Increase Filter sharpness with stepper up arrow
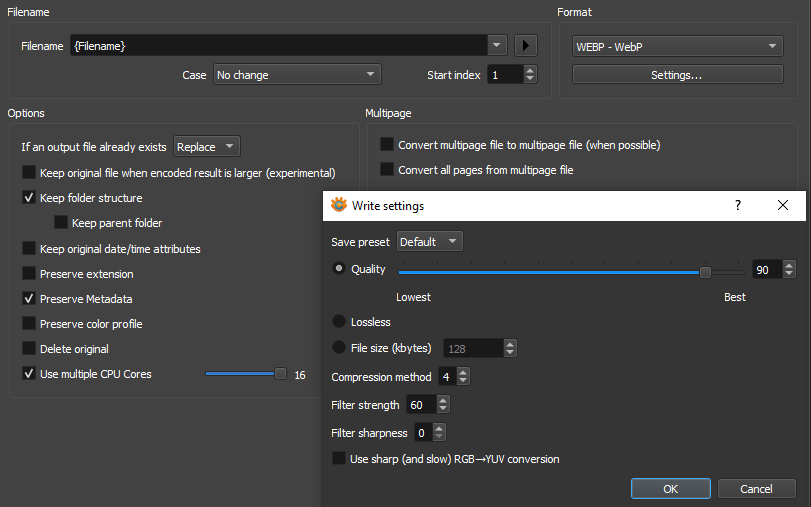This screenshot has width=811, height=507. tap(438, 429)
